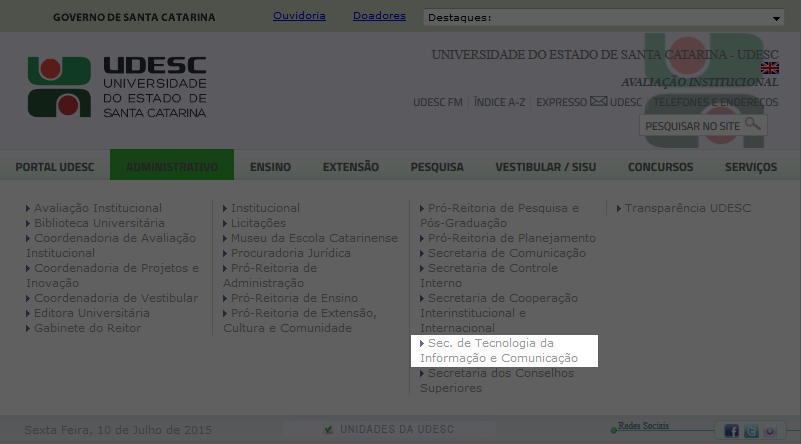Open Avaliação Institucional header link
801x444 pixels.
click(700, 82)
